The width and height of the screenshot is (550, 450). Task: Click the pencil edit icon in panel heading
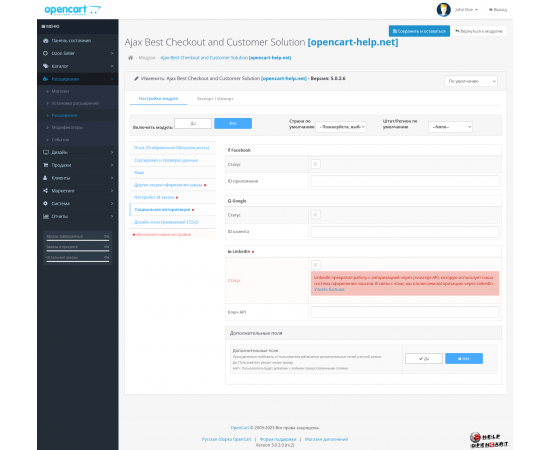[x=136, y=78]
